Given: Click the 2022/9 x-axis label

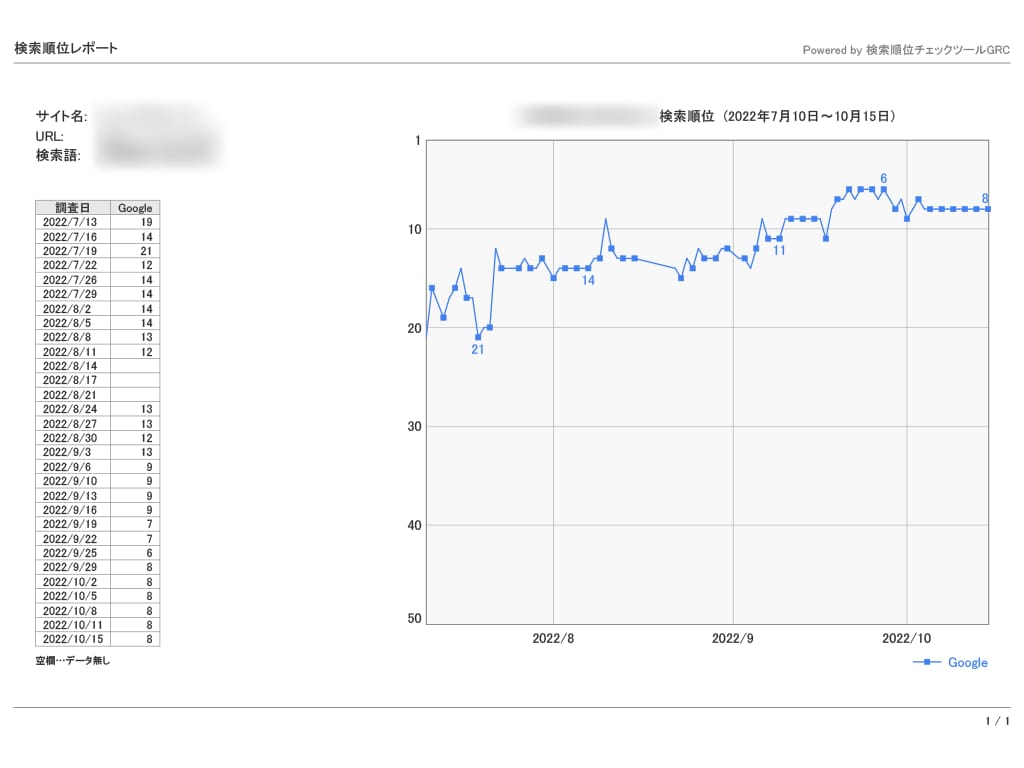Looking at the screenshot, I should [733, 638].
